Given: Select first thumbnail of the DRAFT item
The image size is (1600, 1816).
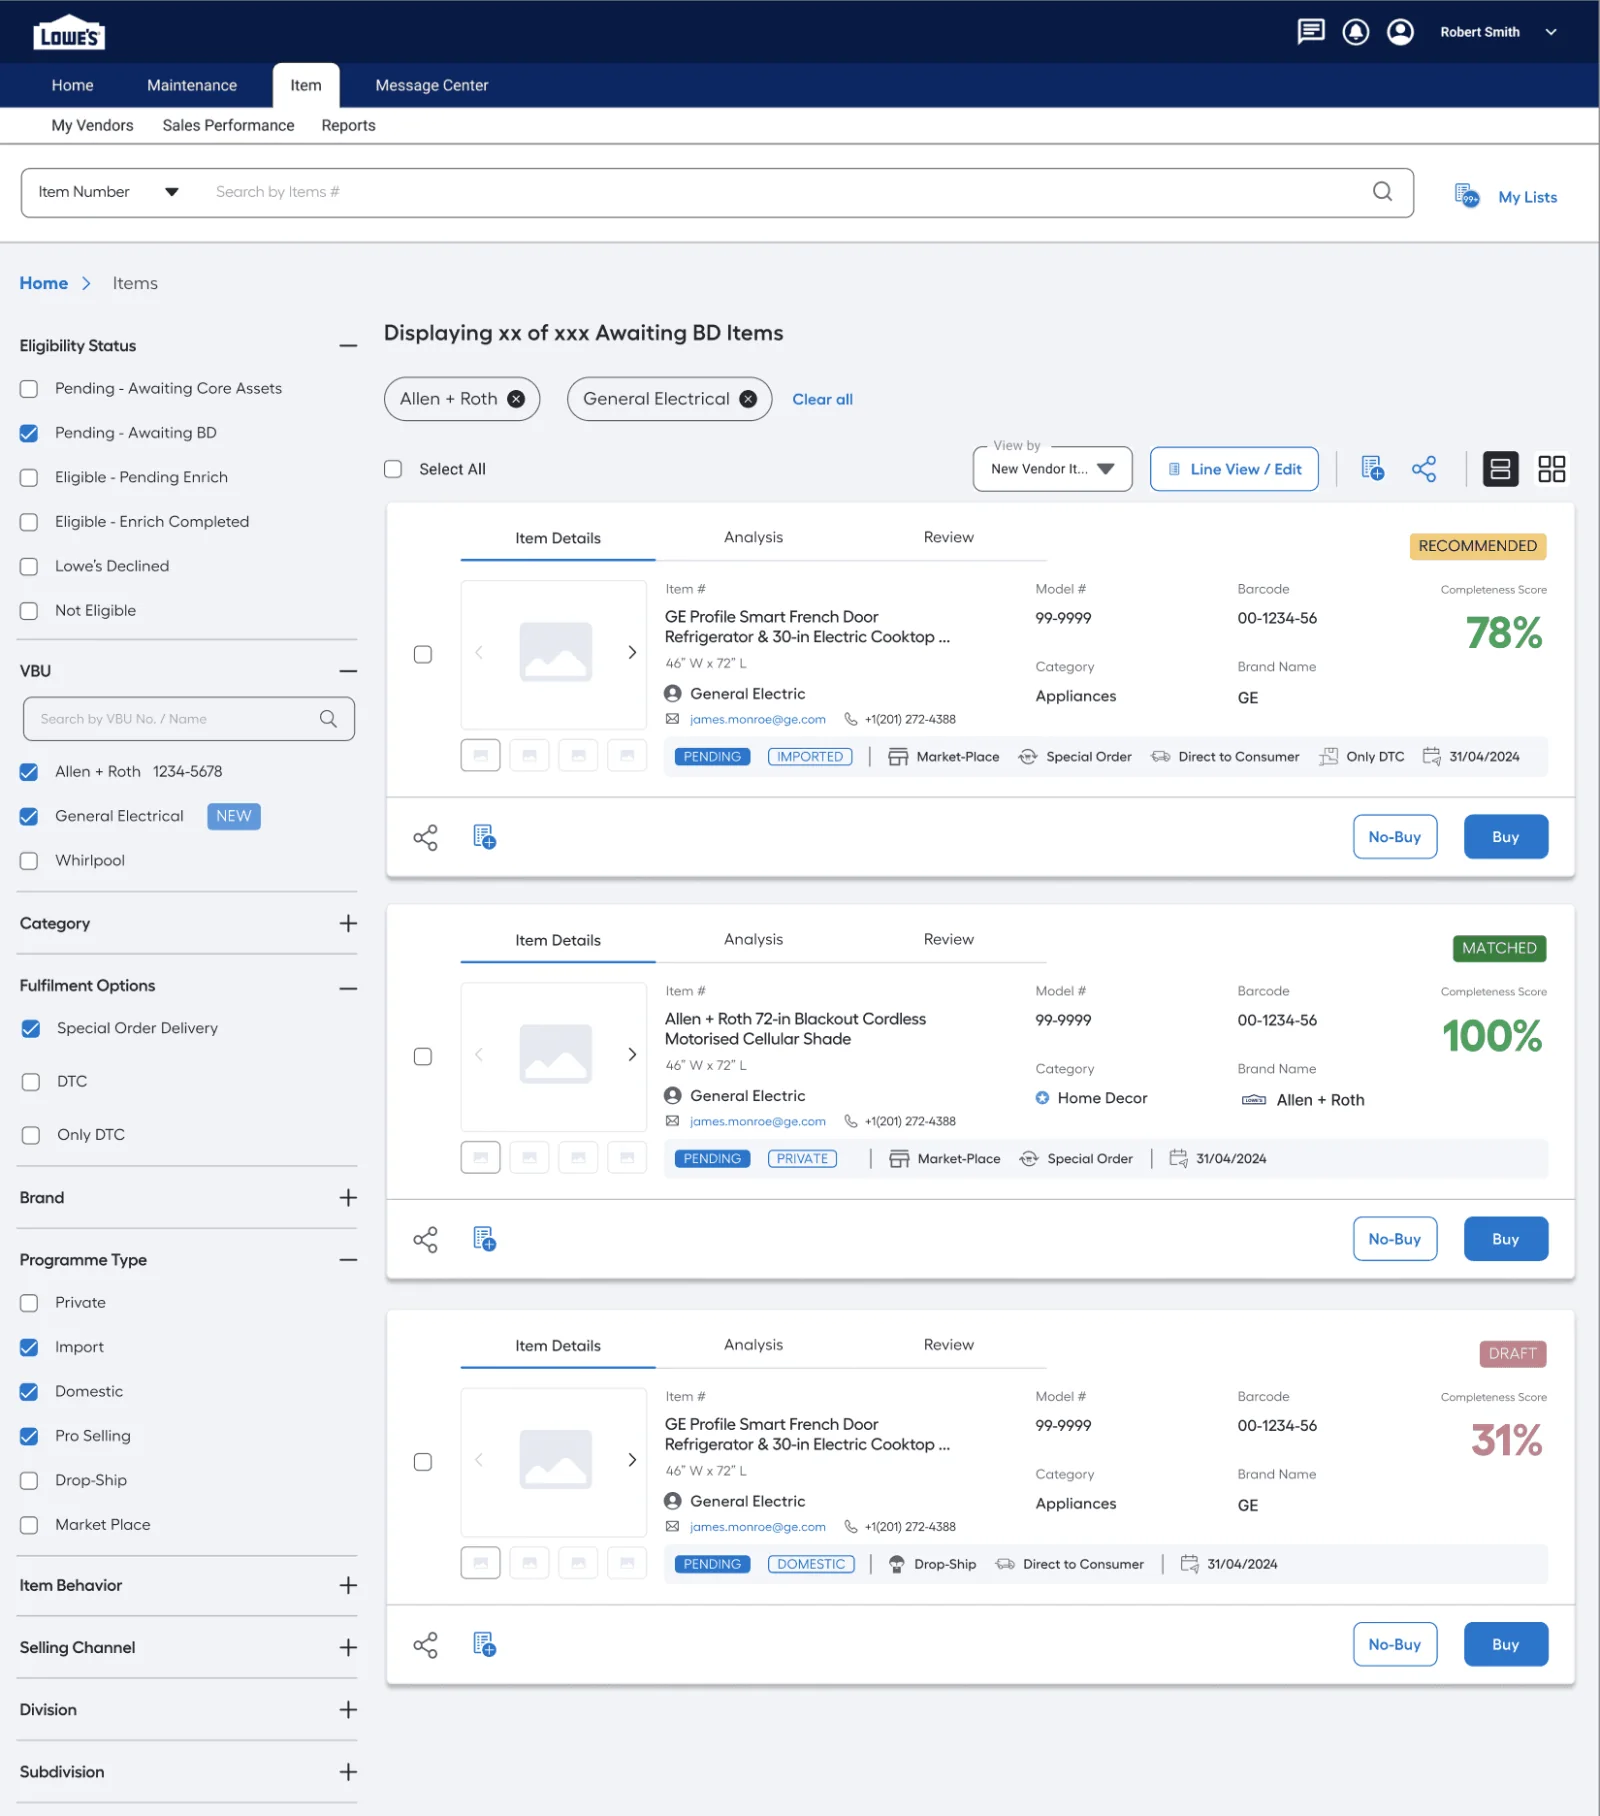Looking at the screenshot, I should (x=480, y=1563).
